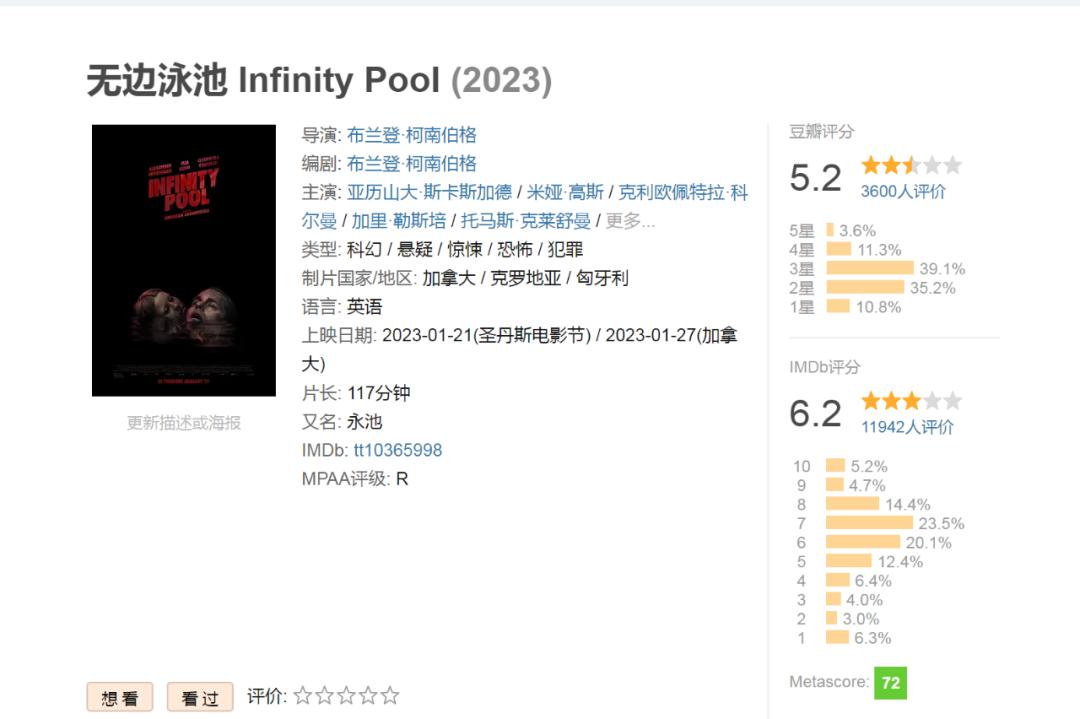Click the 想看 button
Viewport: 1080px width, 719px height.
[120, 698]
